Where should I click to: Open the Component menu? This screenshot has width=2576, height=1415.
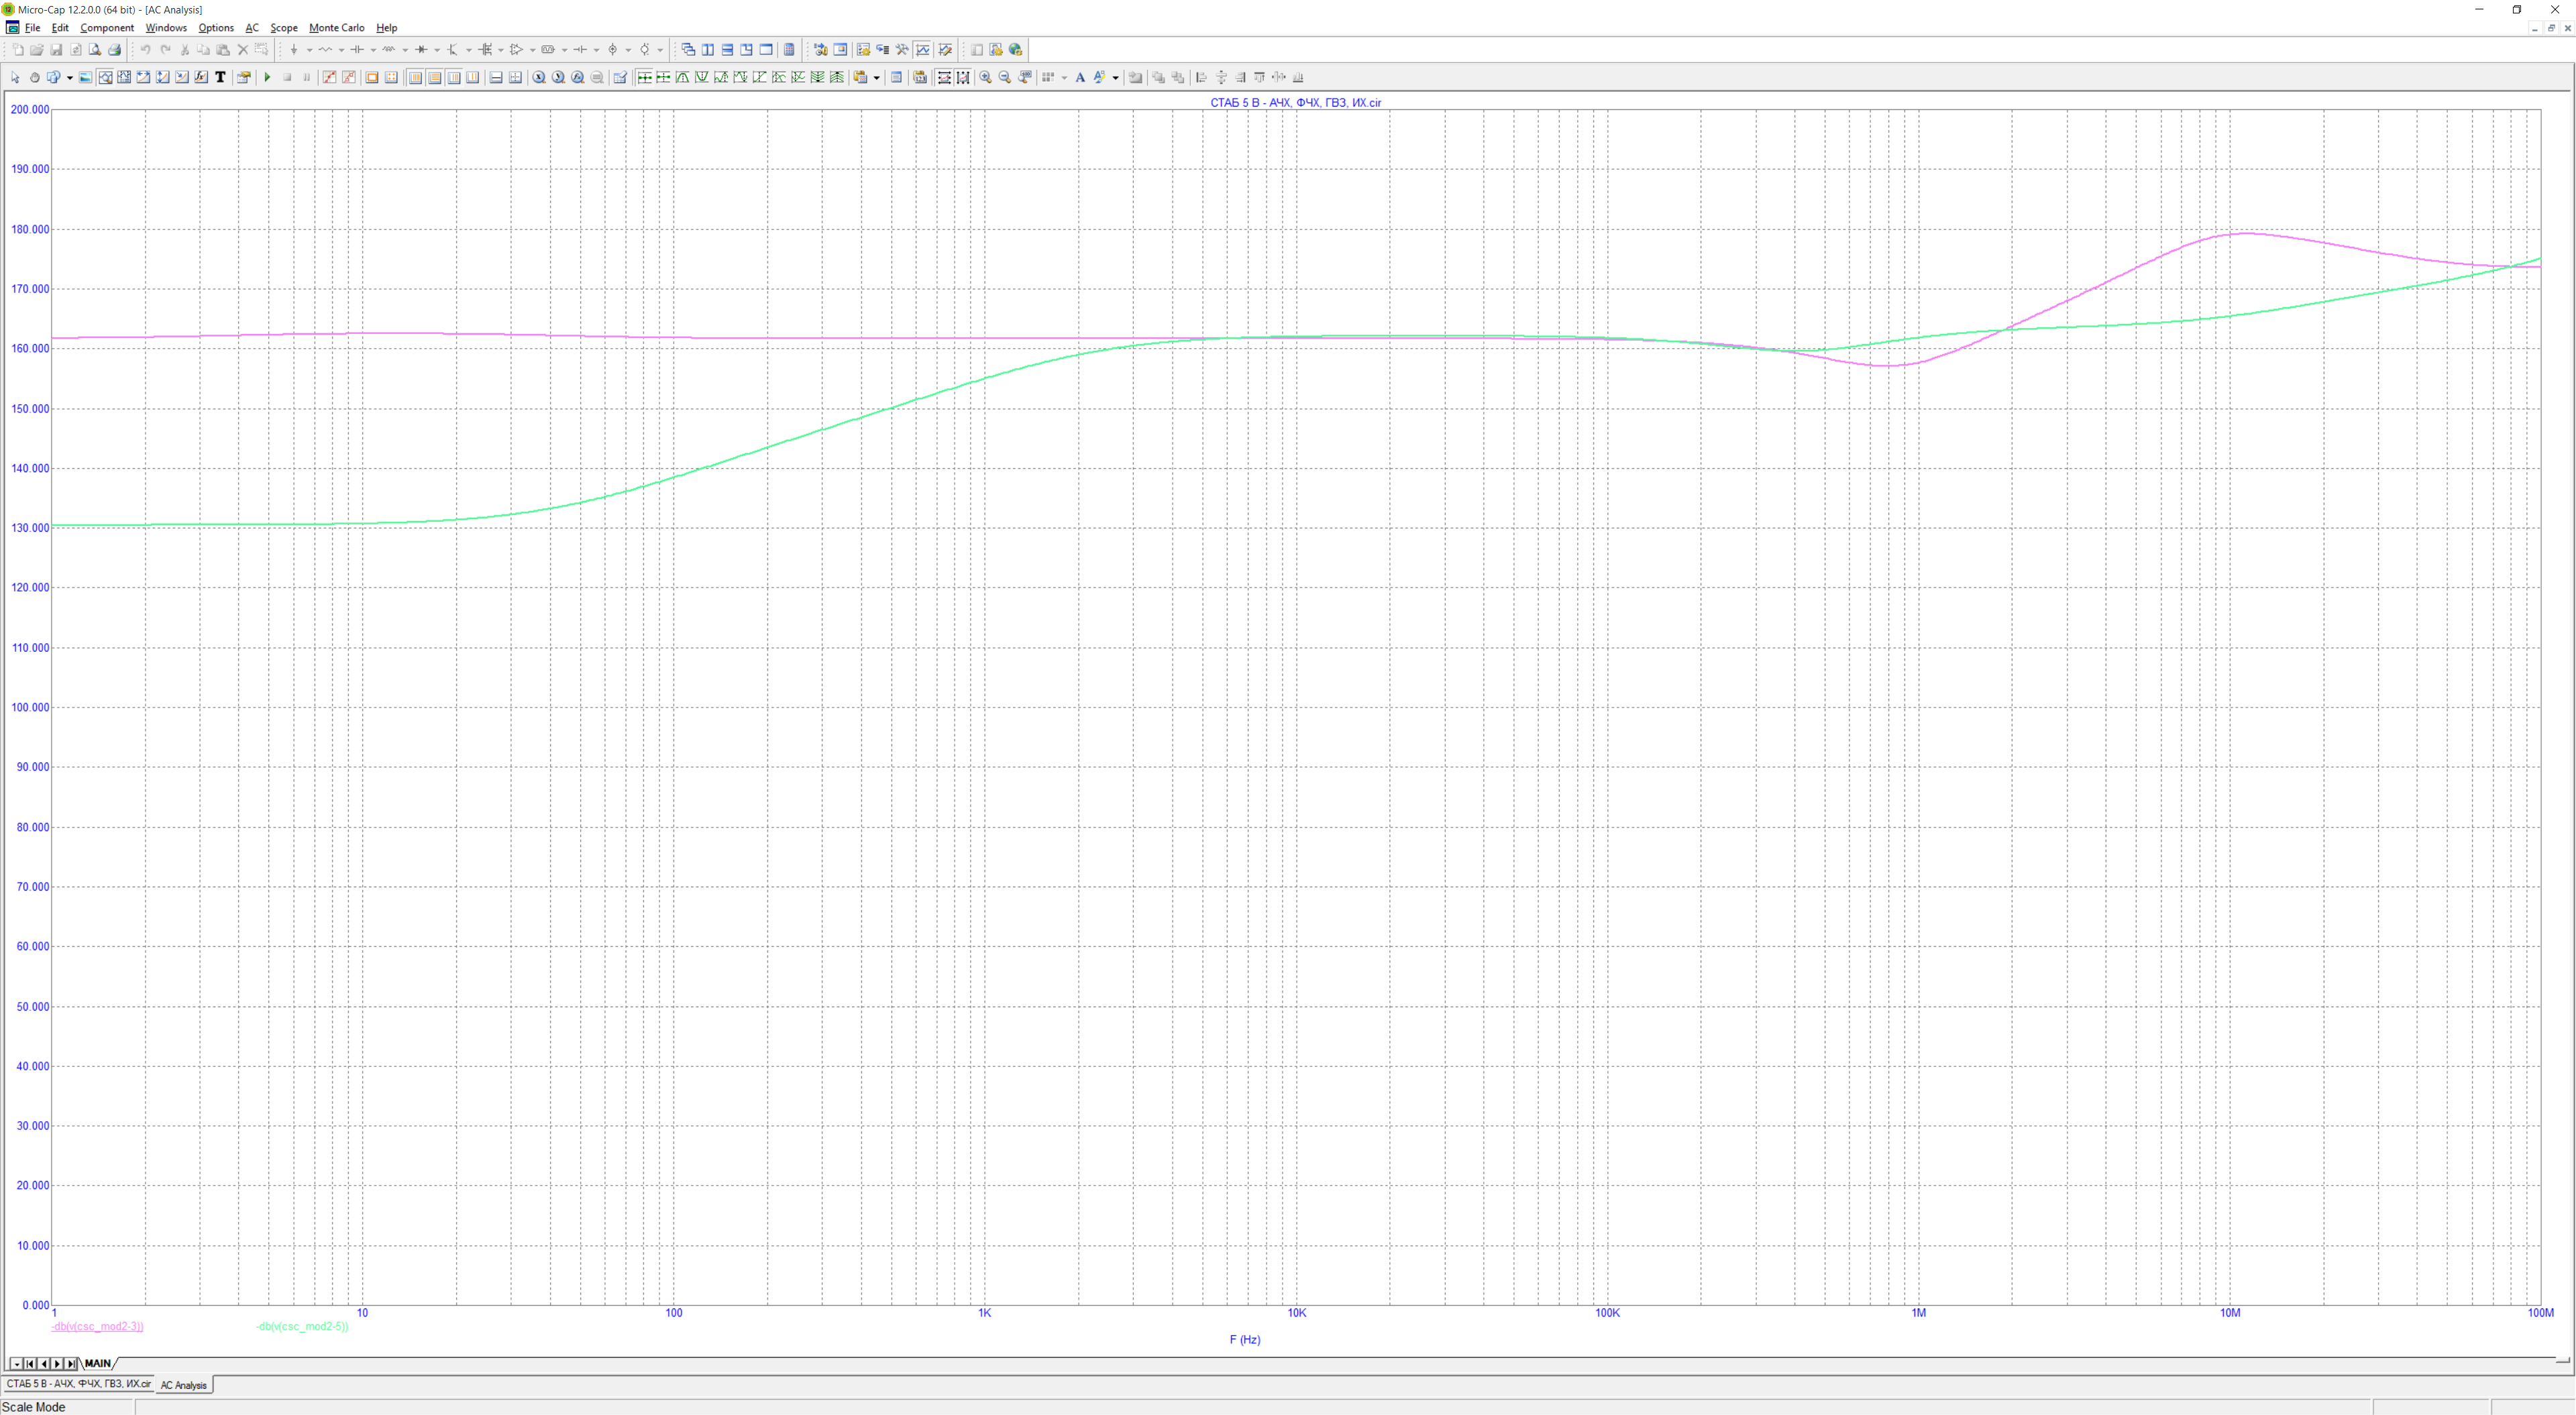coord(106,28)
